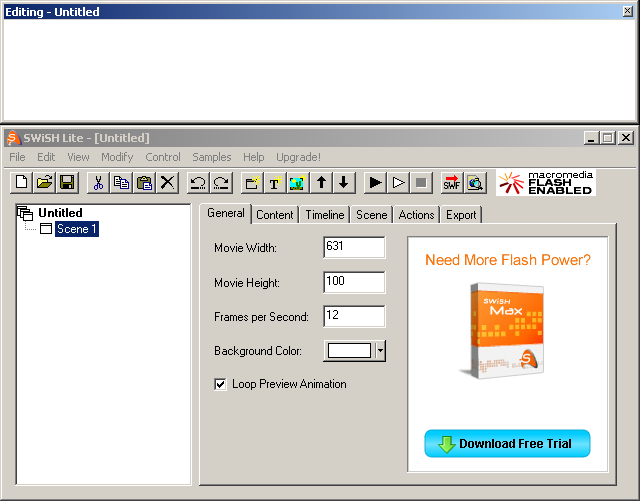Screen dimensions: 640x501
Task: Copy selection using the Copy icon
Action: [x=121, y=182]
